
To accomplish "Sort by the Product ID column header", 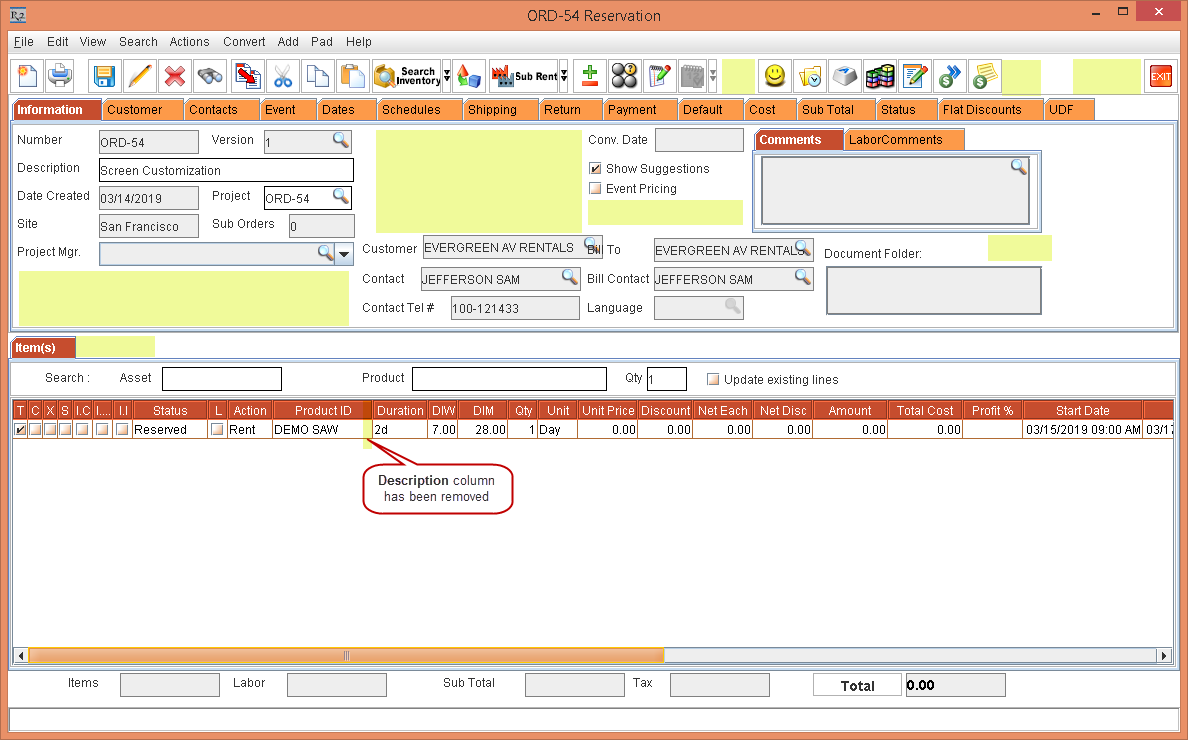I will [x=323, y=411].
